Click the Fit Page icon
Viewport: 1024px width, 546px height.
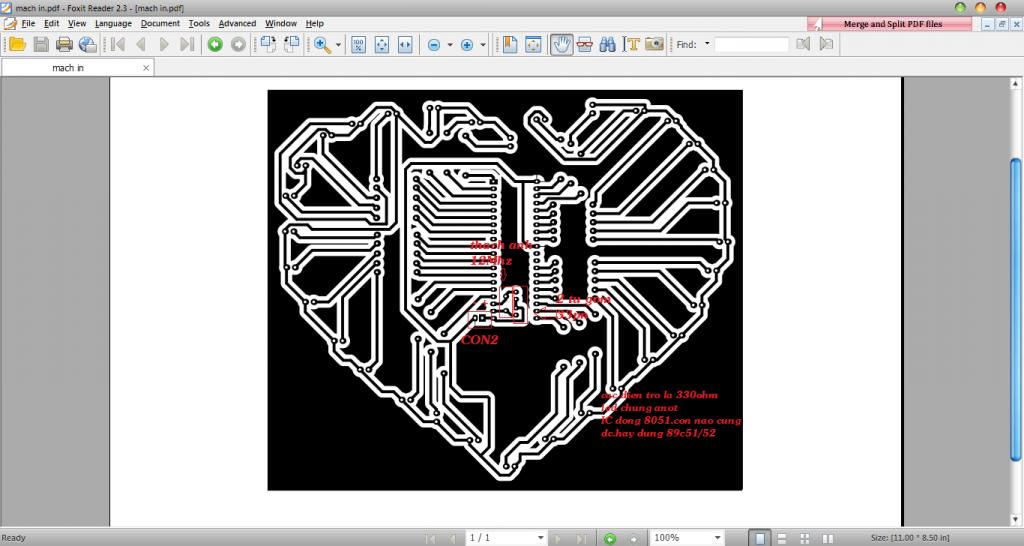382,44
